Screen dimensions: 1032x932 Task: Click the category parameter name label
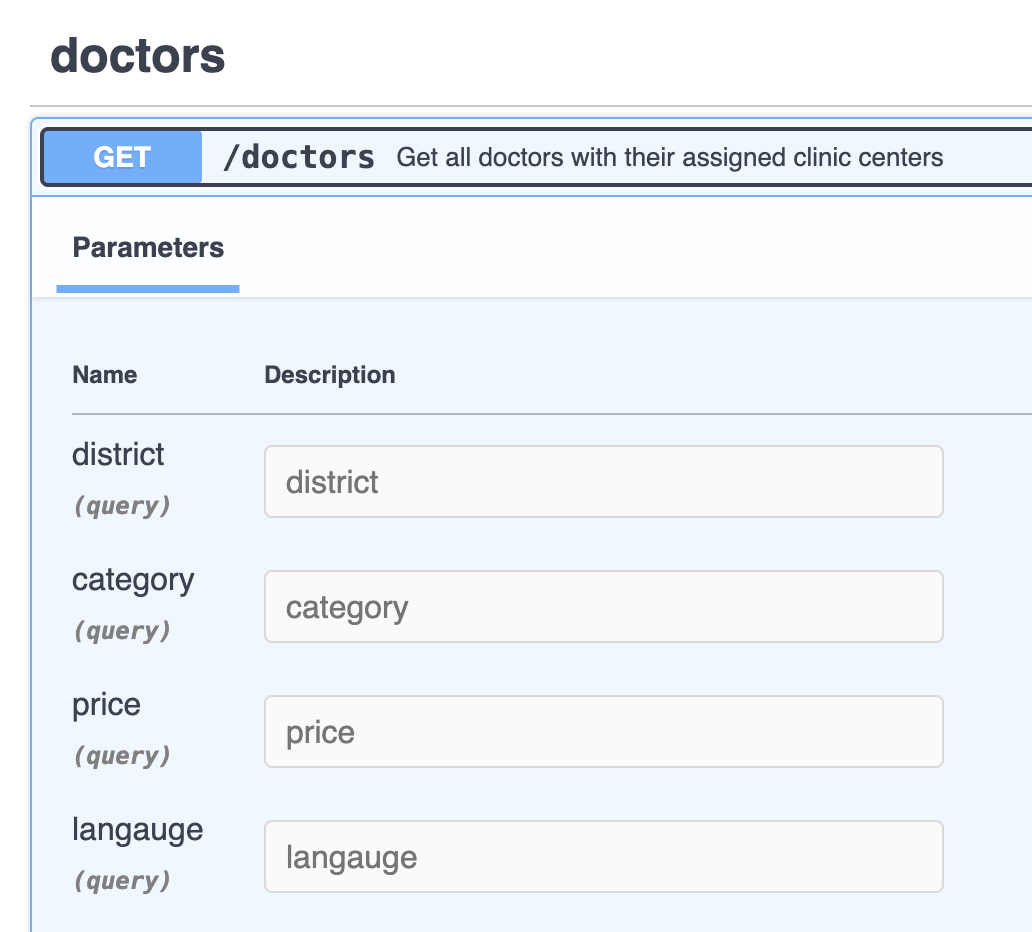(133, 580)
